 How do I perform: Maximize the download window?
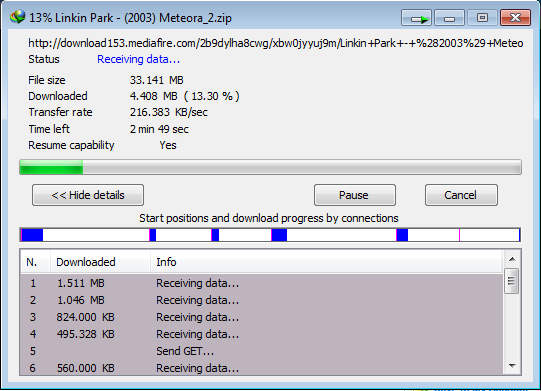[x=482, y=18]
